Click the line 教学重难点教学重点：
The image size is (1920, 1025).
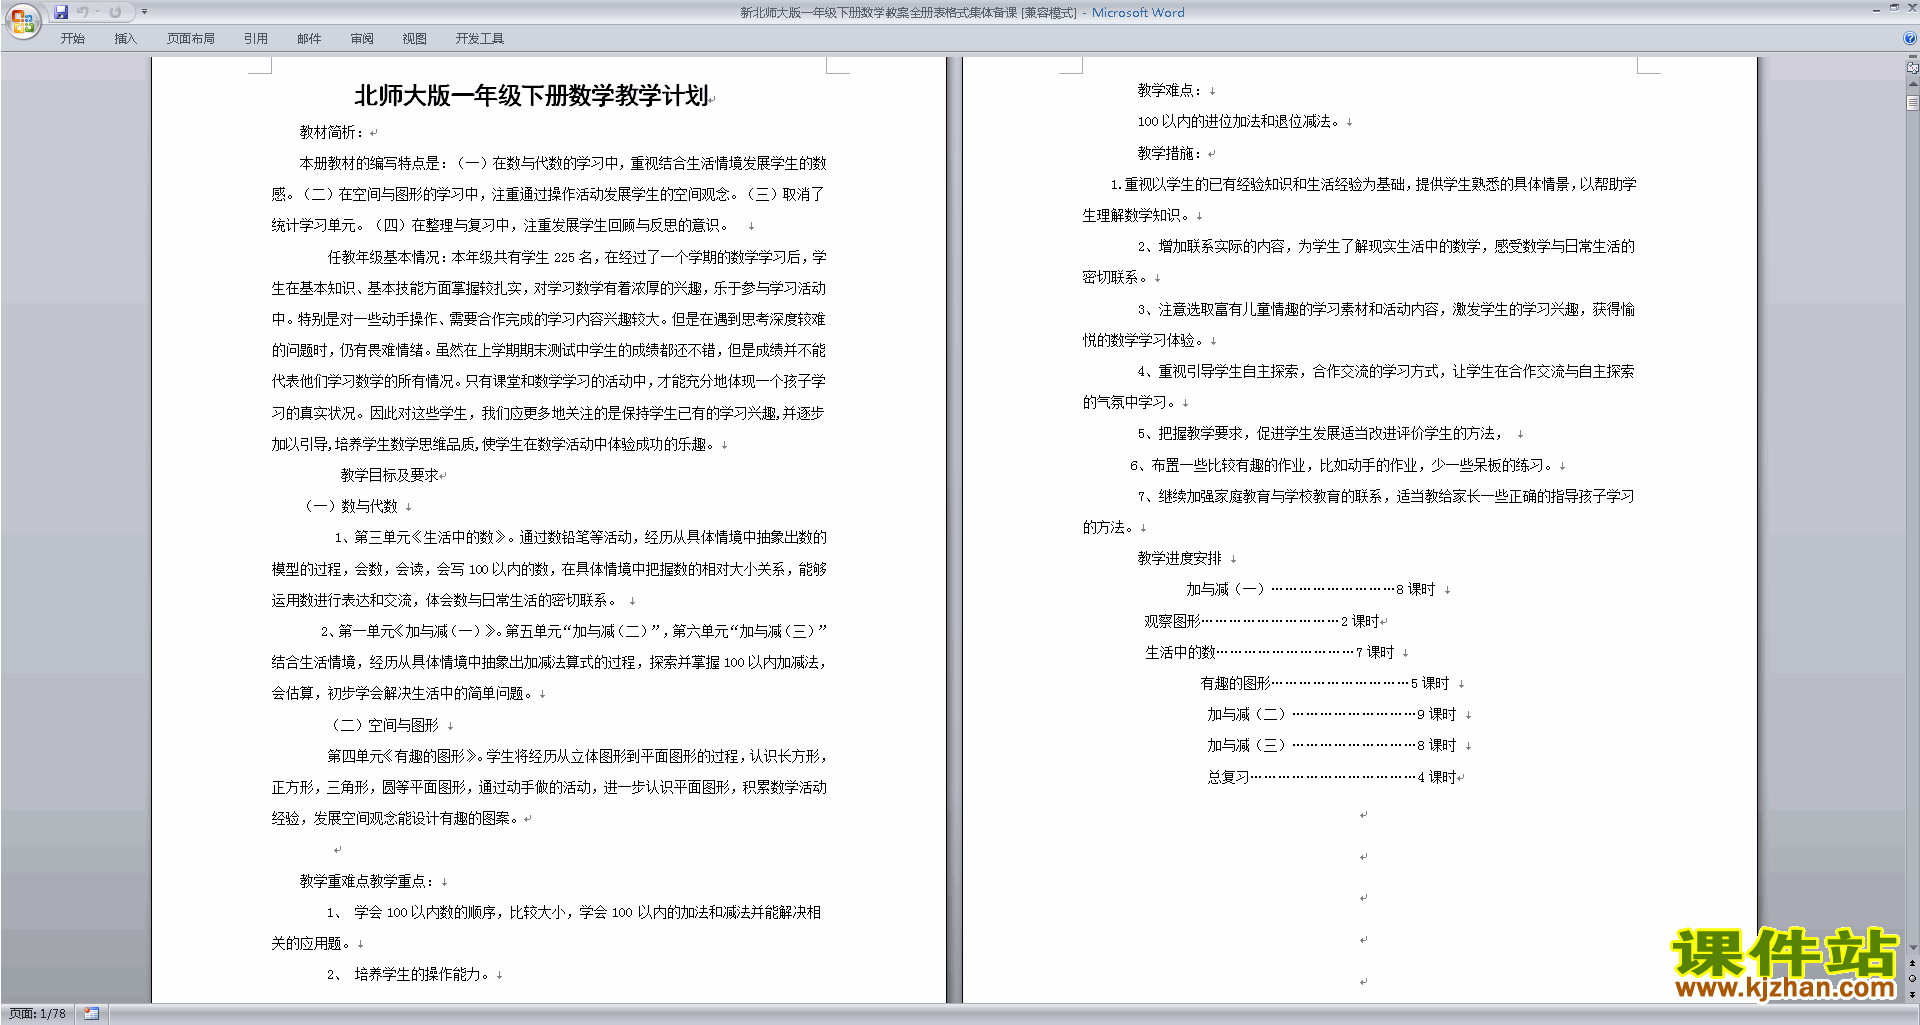pos(366,881)
